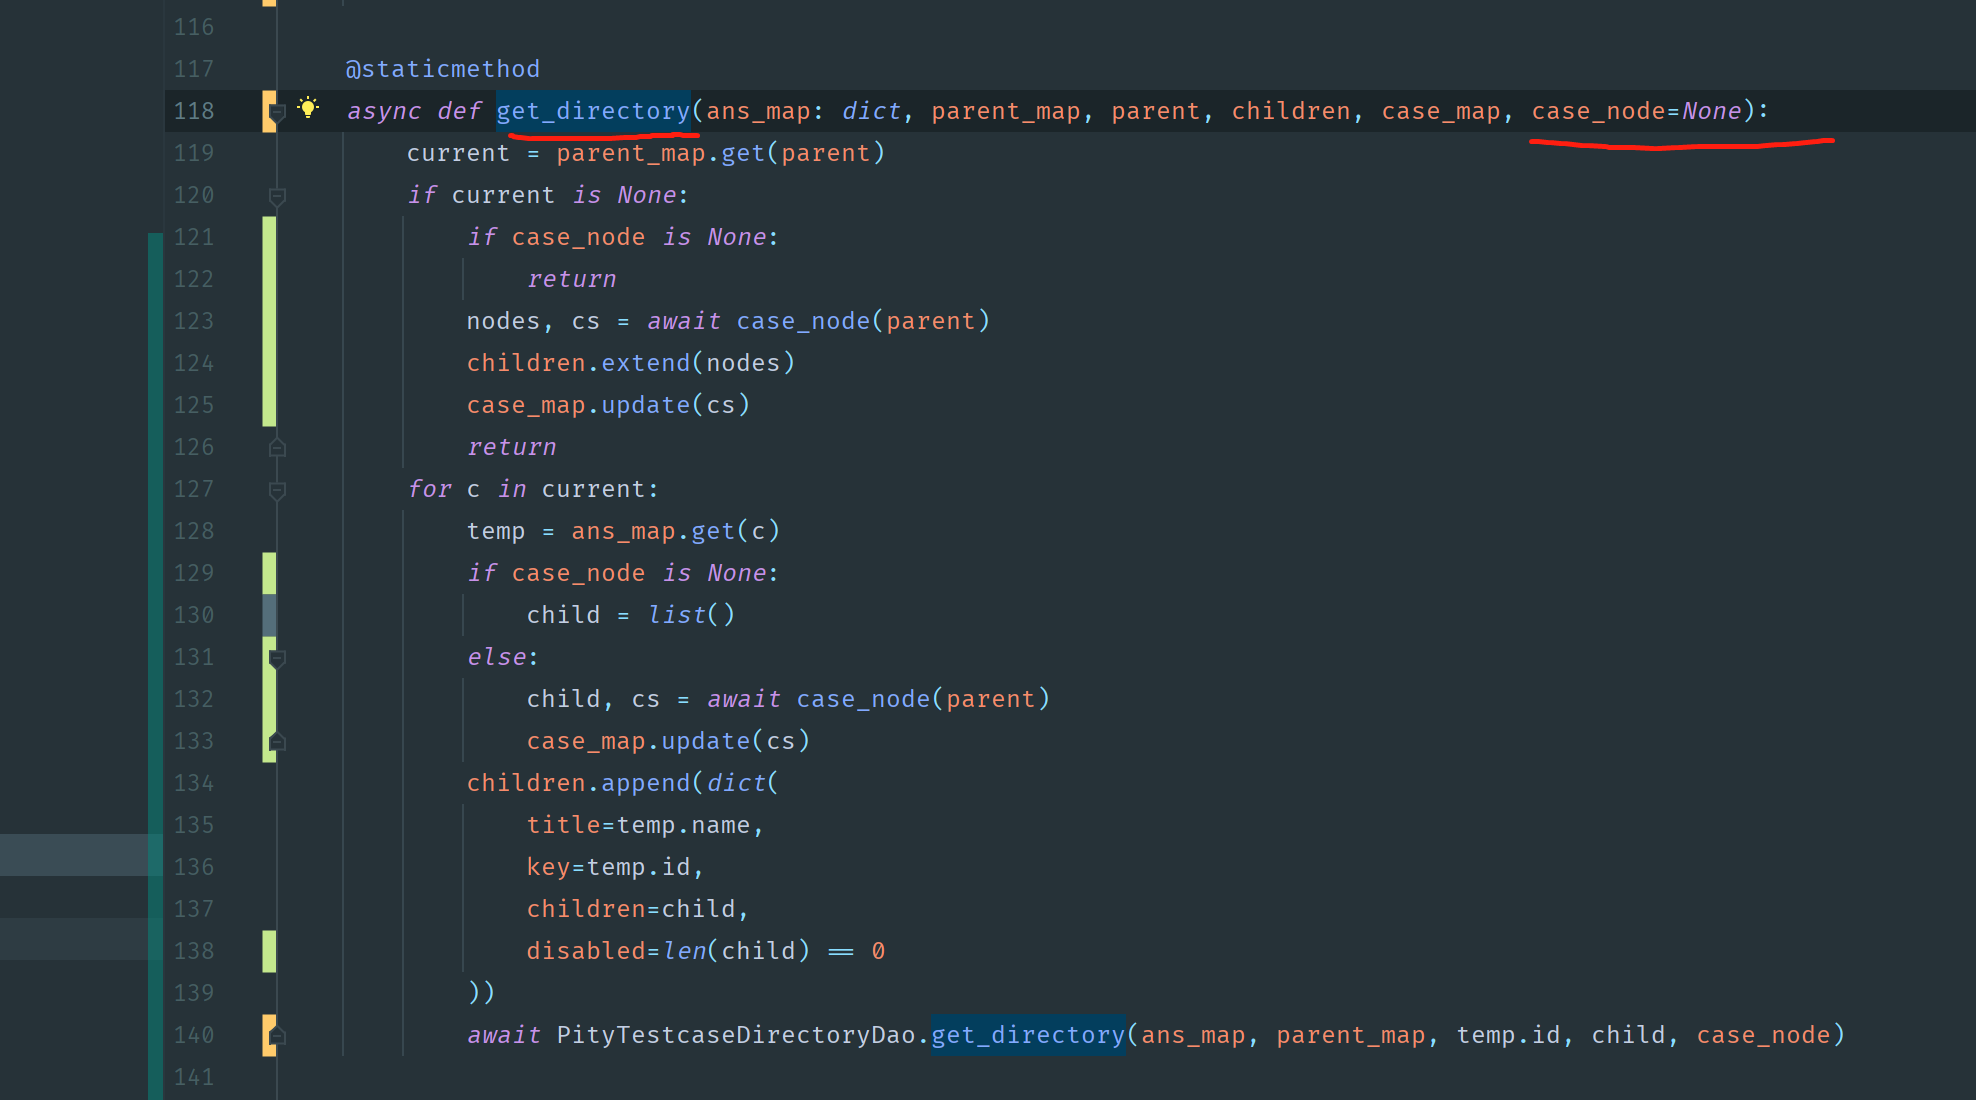This screenshot has width=1976, height=1100.
Task: Click 'children=child,' on line 137
Action: [x=638, y=909]
